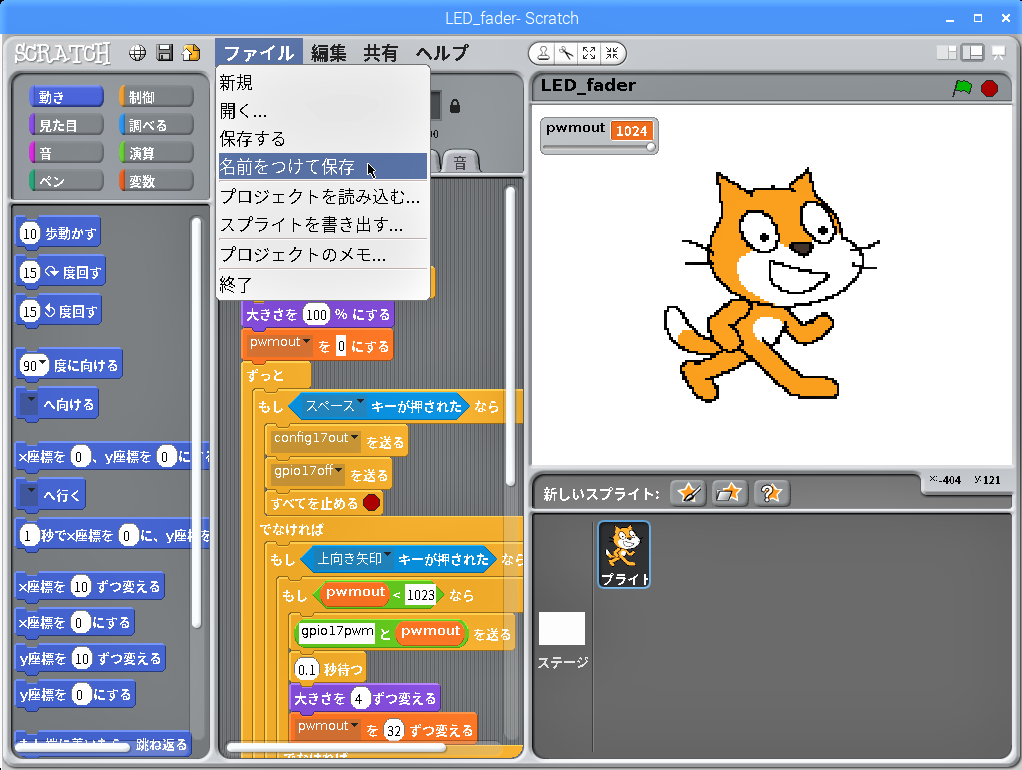Click the globe language icon
Viewport: 1022px width, 770px height.
(137, 53)
